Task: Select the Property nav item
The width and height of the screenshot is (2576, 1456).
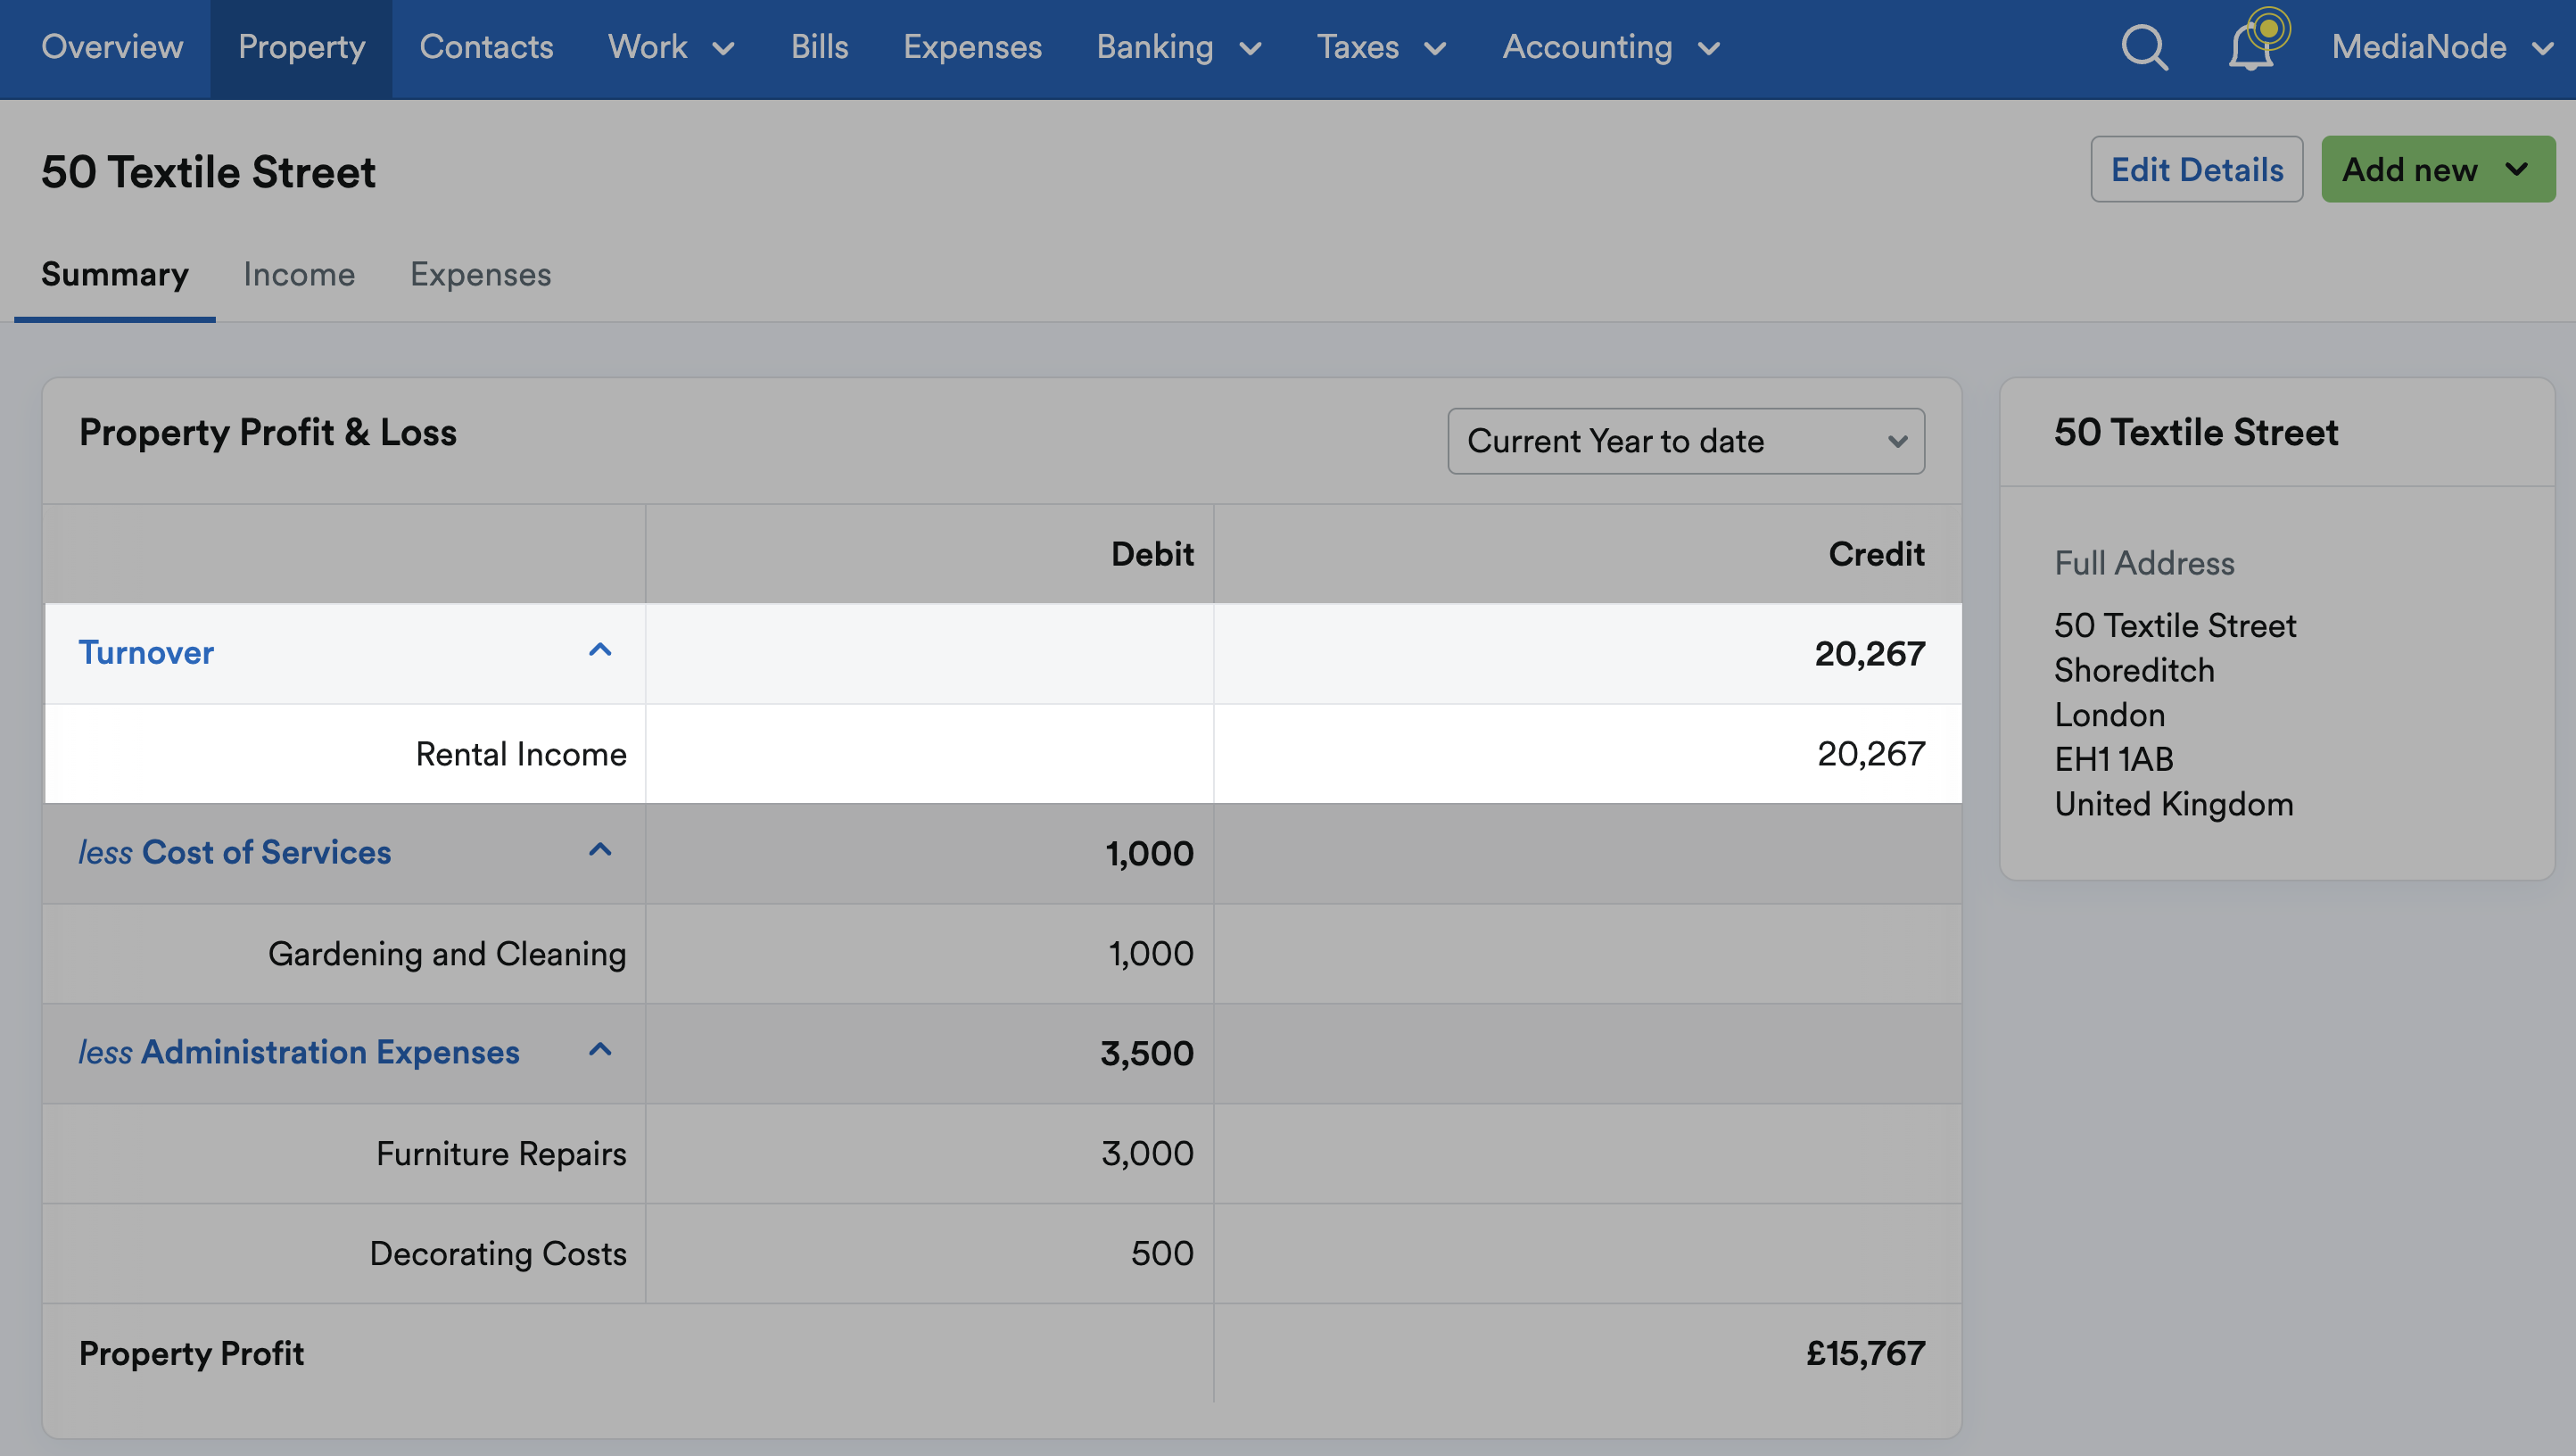Action: click(x=301, y=47)
